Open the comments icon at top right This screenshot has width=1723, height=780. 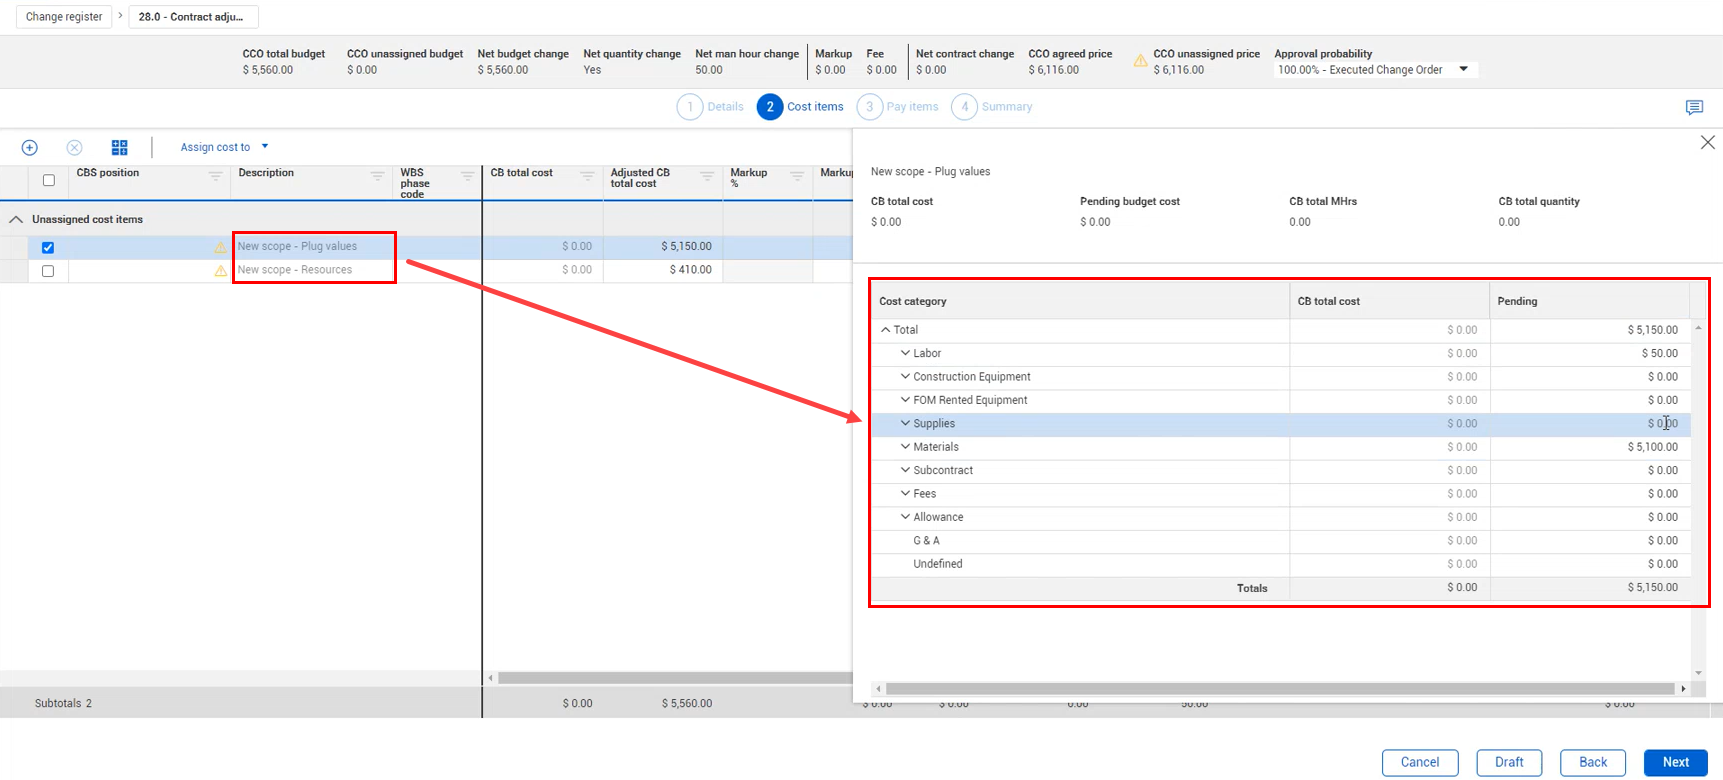pyautogui.click(x=1694, y=108)
